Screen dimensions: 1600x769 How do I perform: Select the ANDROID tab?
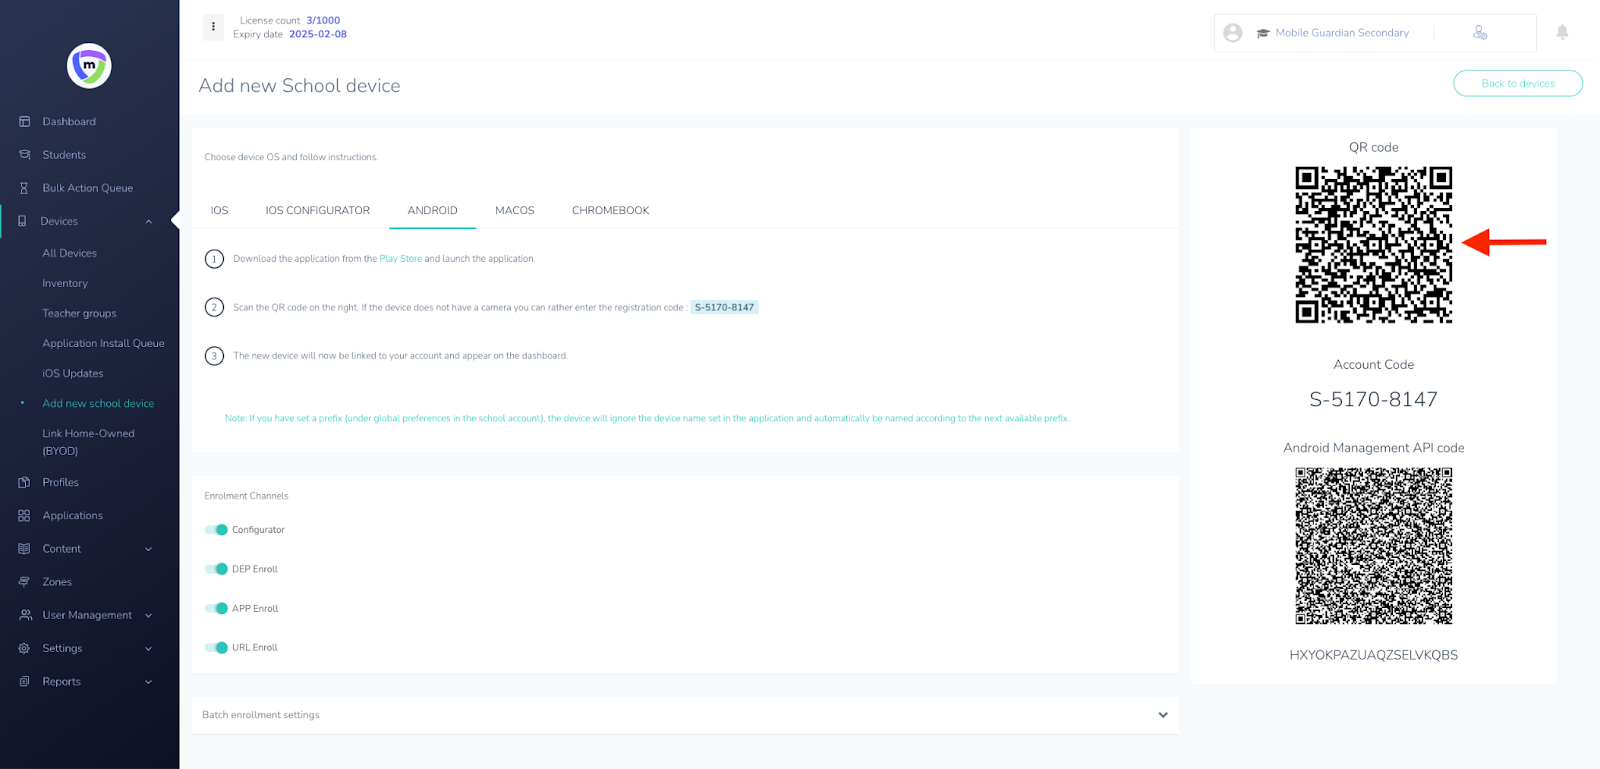tap(433, 210)
